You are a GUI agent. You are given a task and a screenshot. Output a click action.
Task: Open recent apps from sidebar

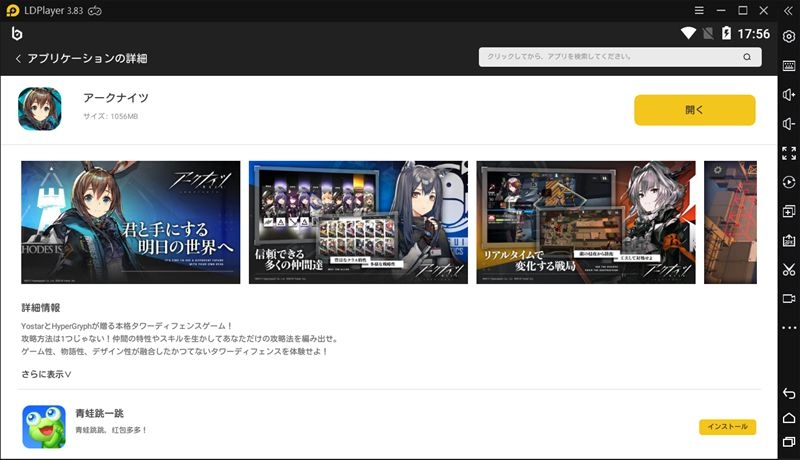pyautogui.click(x=789, y=442)
